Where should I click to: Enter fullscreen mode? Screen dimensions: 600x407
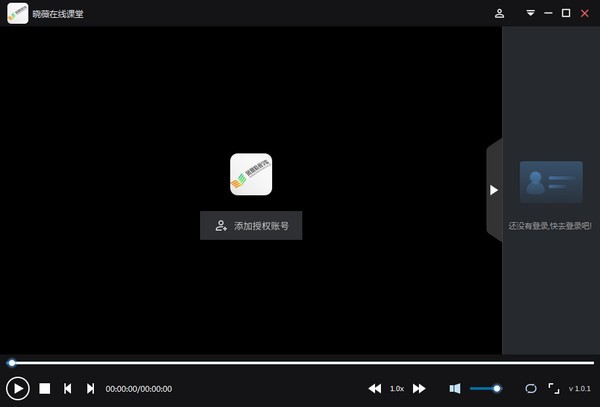(x=553, y=388)
